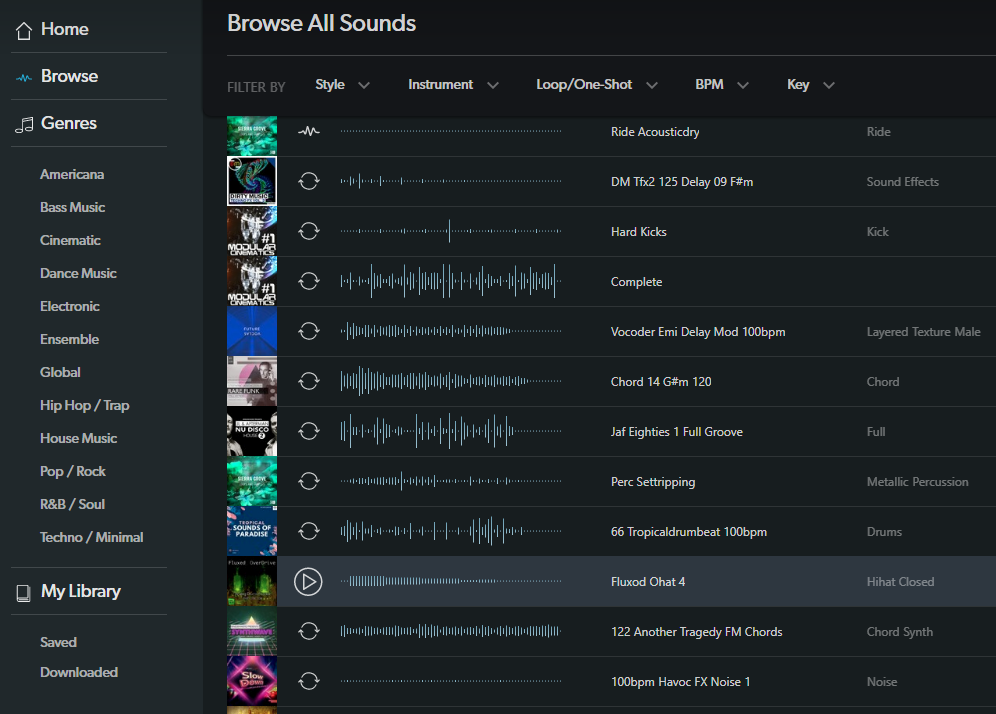Open Modular Cinematics artwork for Hard Kicks
The image size is (996, 714).
(x=252, y=231)
